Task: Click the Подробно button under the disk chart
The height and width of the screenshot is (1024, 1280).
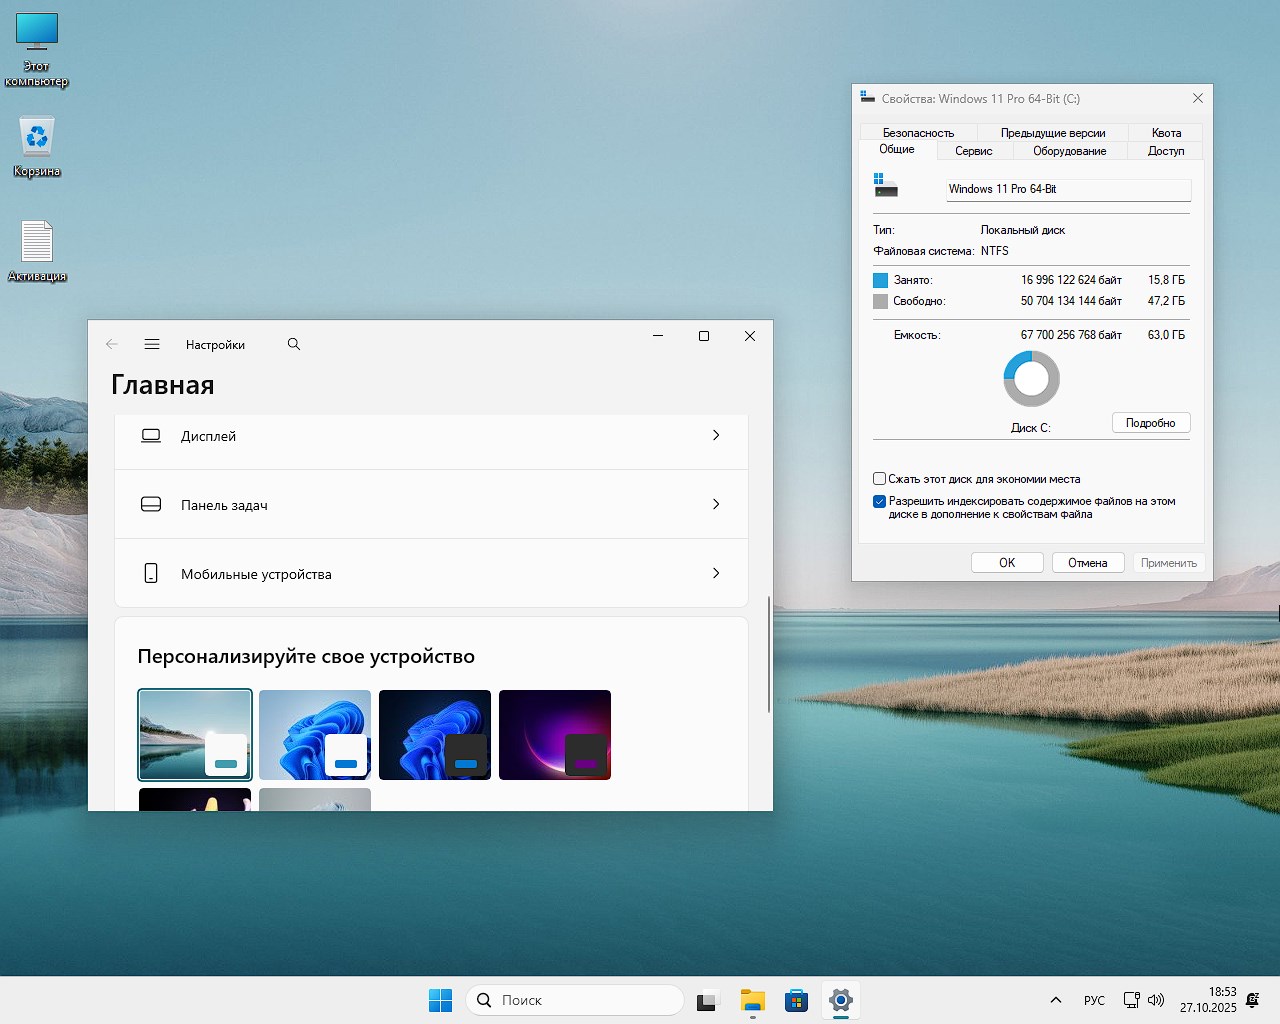Action: tap(1151, 422)
